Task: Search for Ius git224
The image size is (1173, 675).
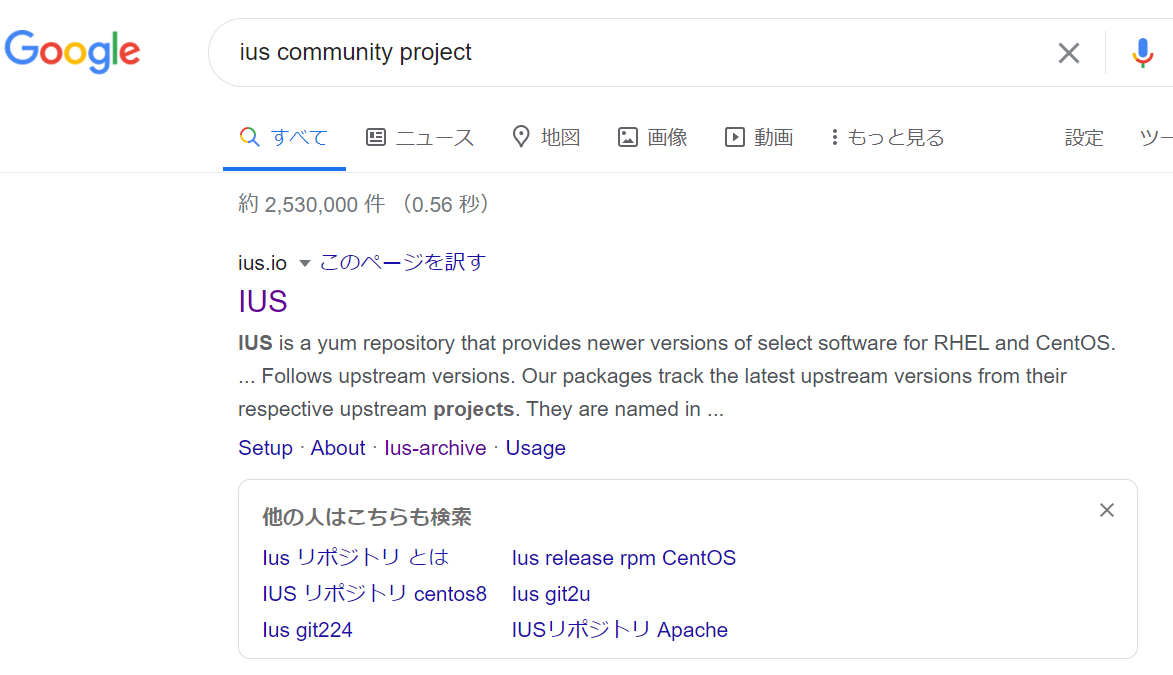Action: [307, 630]
